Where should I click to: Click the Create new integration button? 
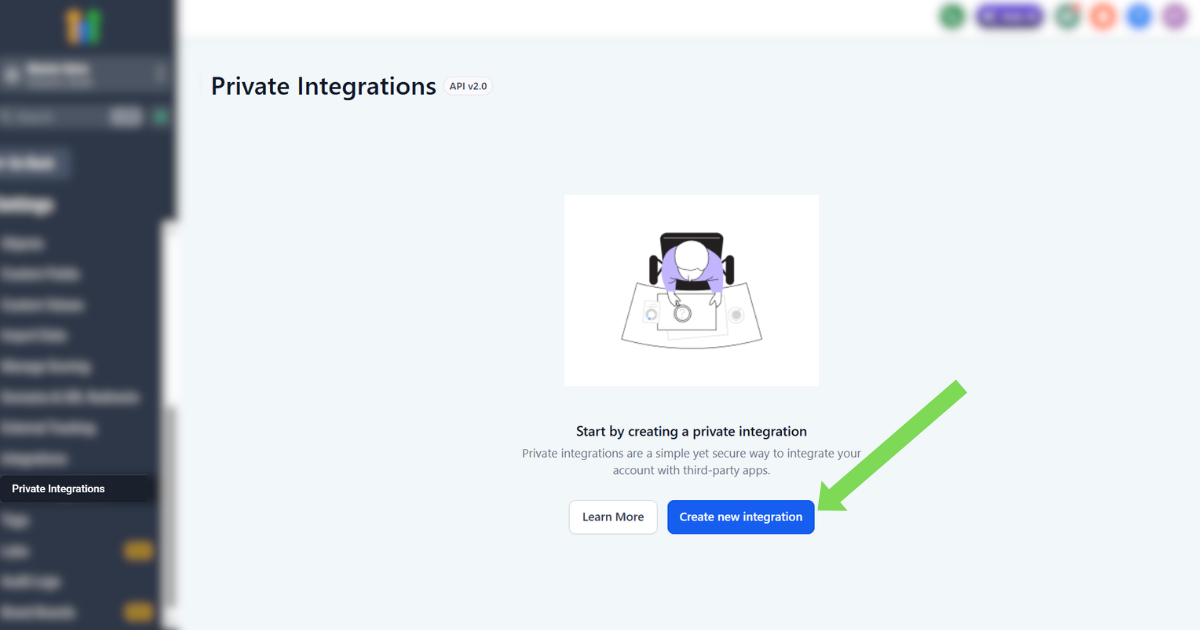(741, 517)
